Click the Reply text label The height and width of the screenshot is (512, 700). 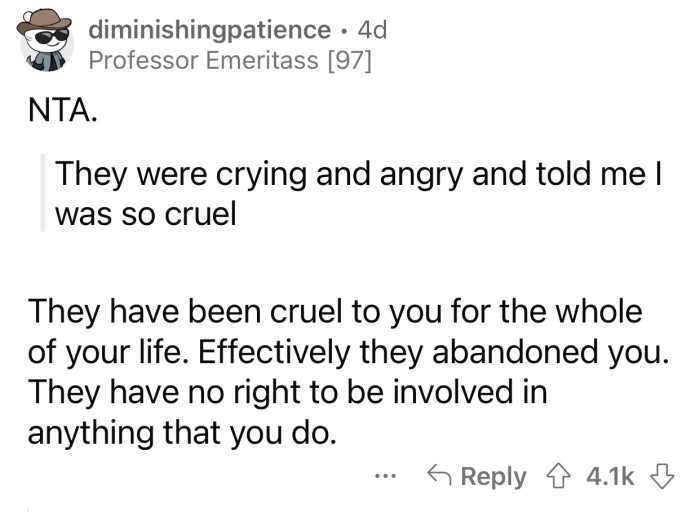tap(493, 477)
